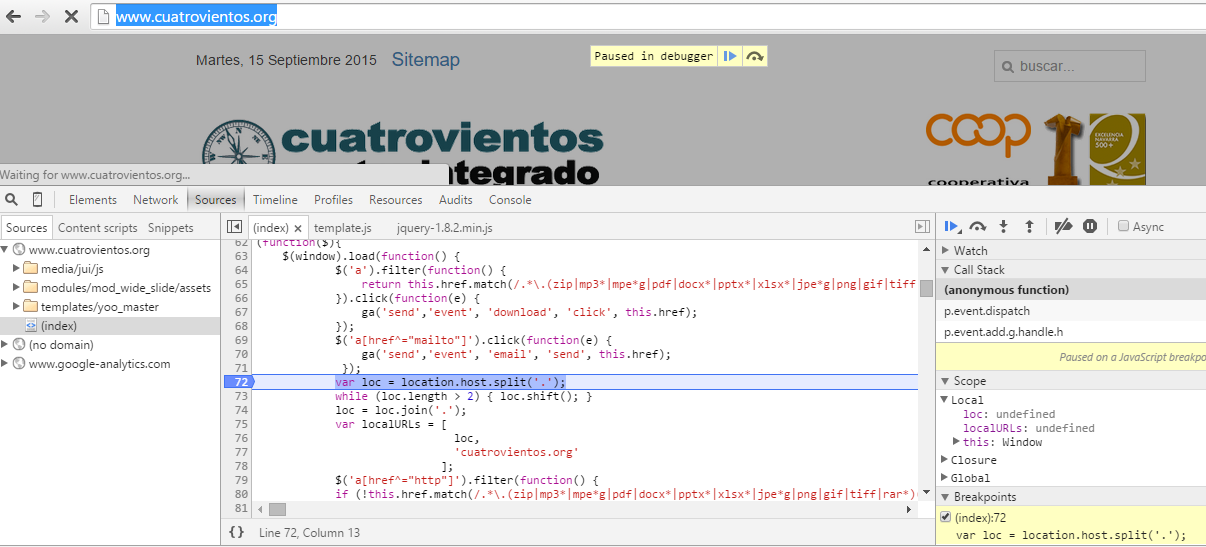Open the Elements panel

(93, 200)
